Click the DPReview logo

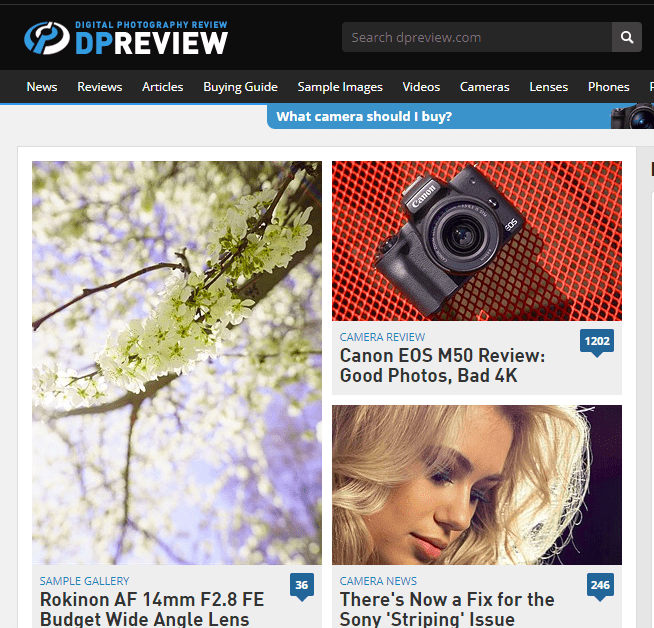click(126, 38)
